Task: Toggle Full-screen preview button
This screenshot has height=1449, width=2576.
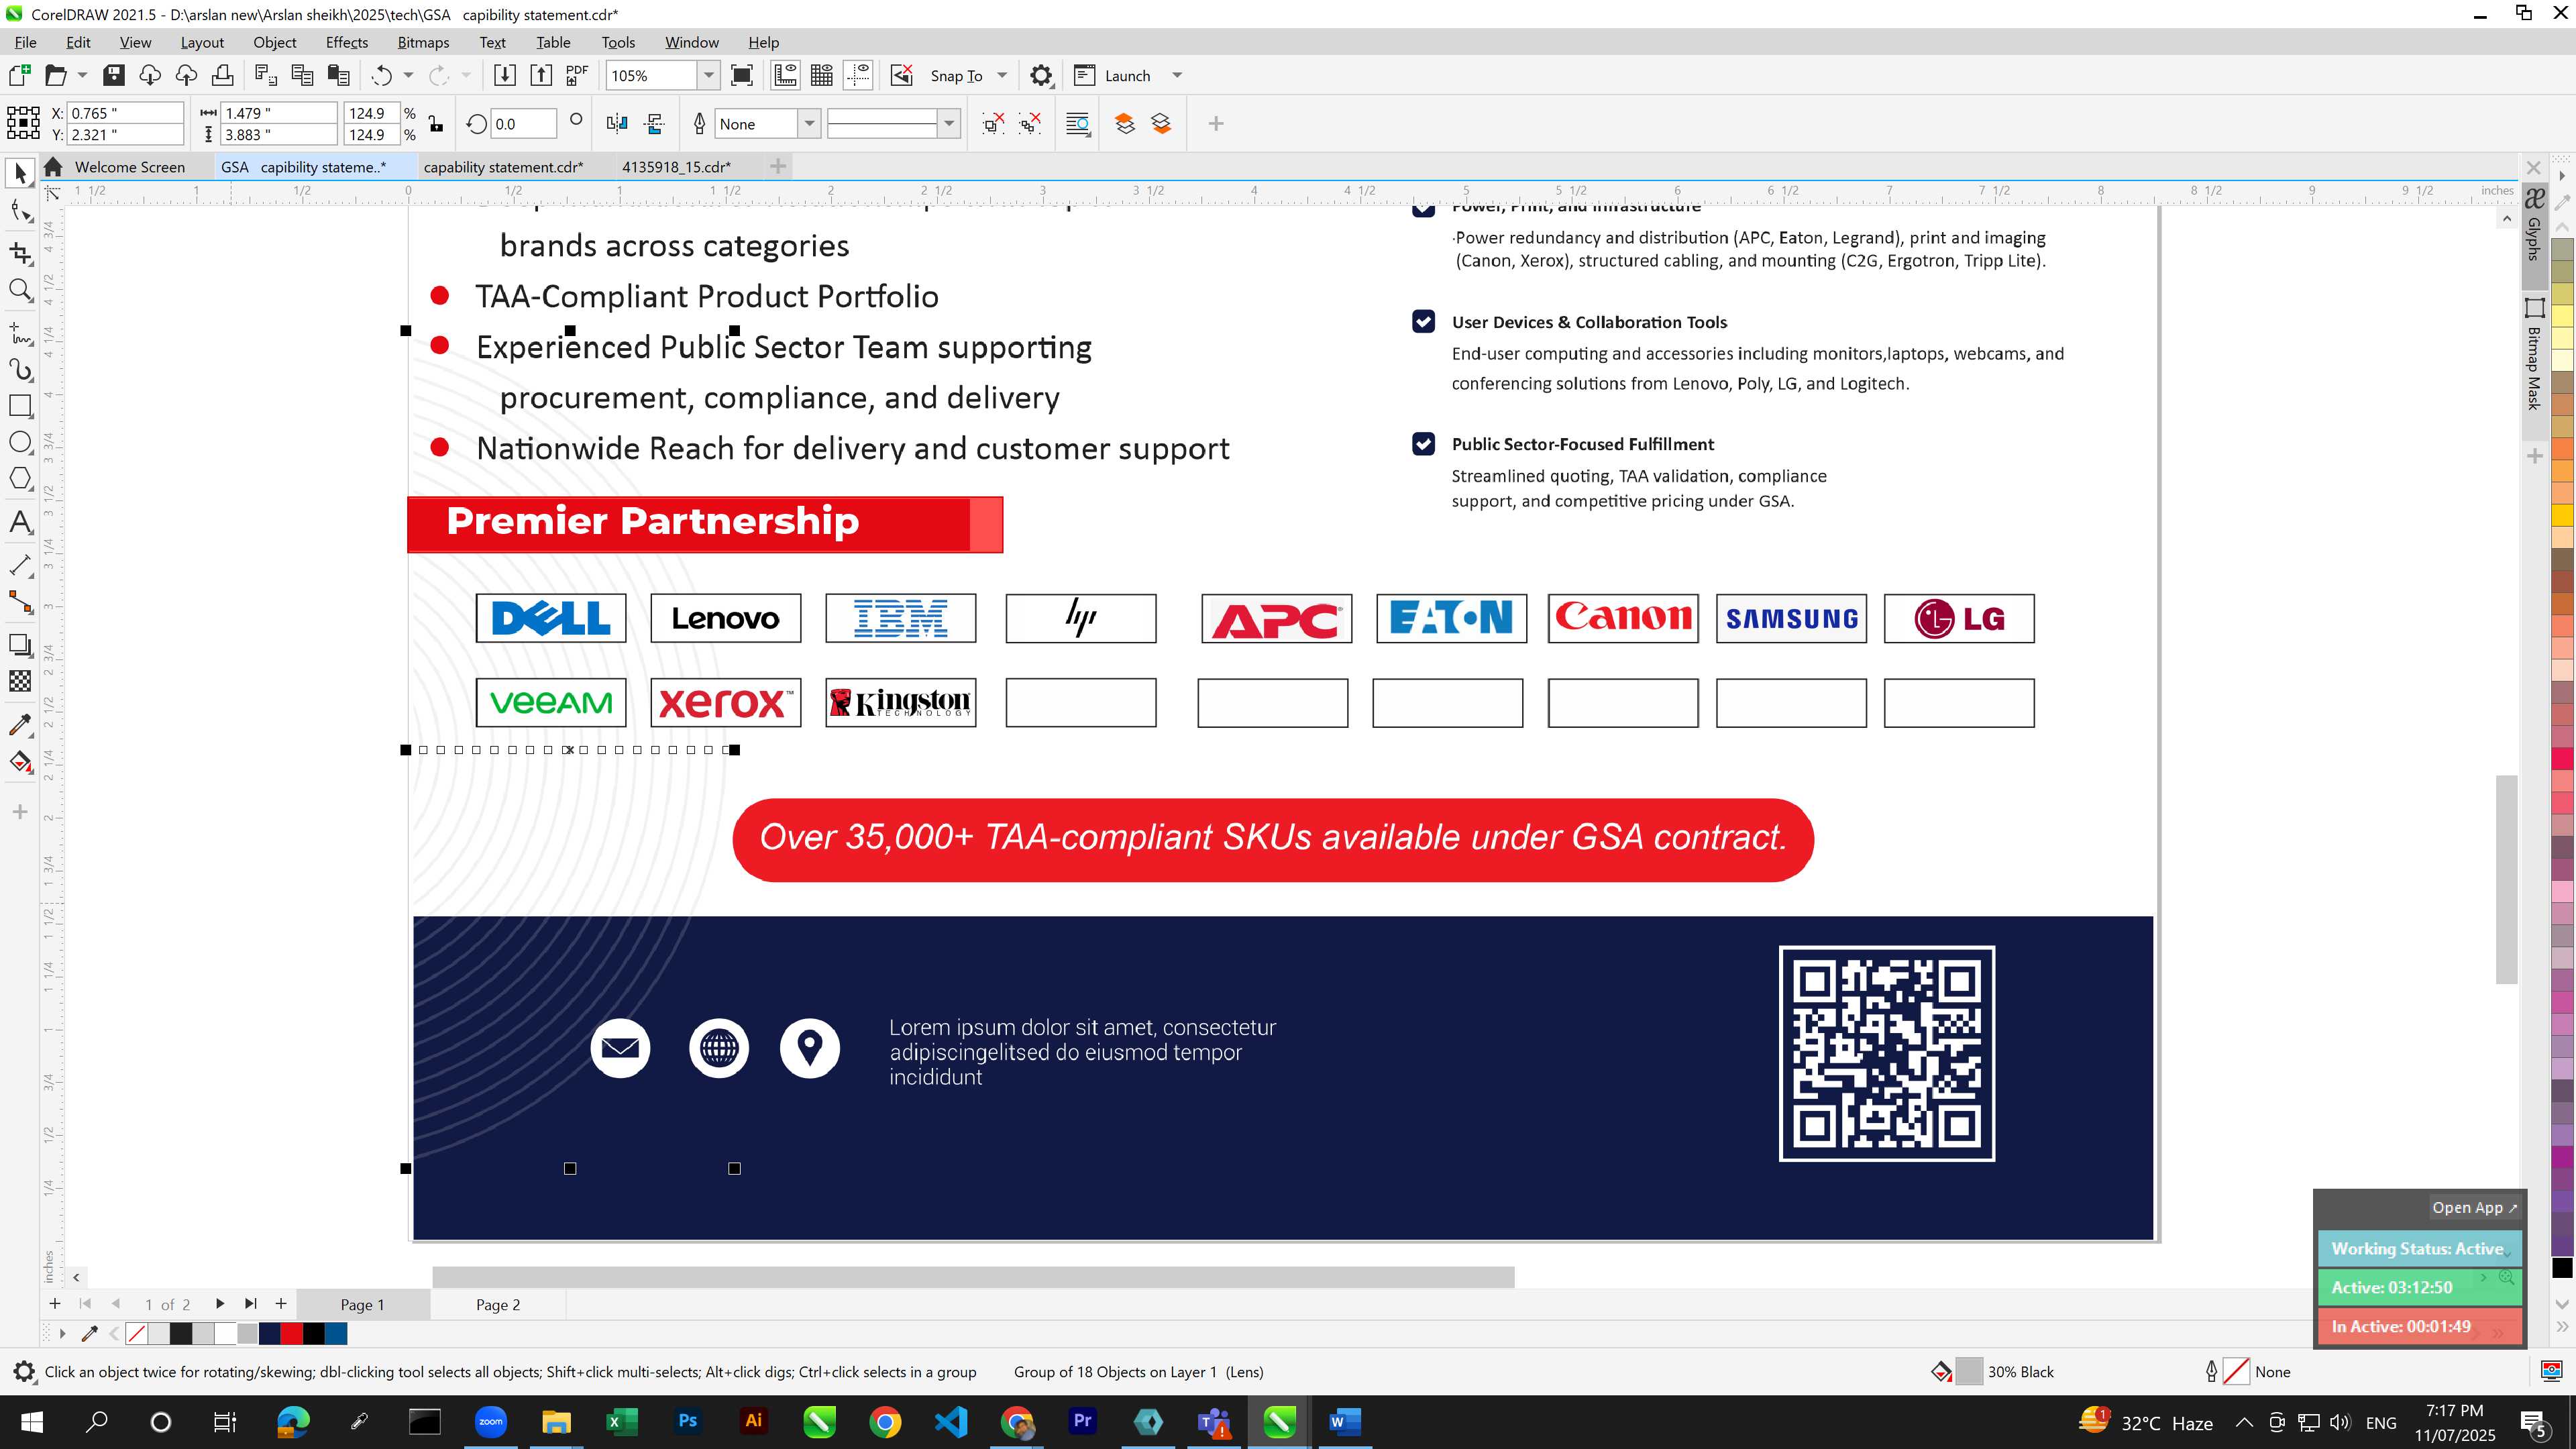Action: pos(742,75)
